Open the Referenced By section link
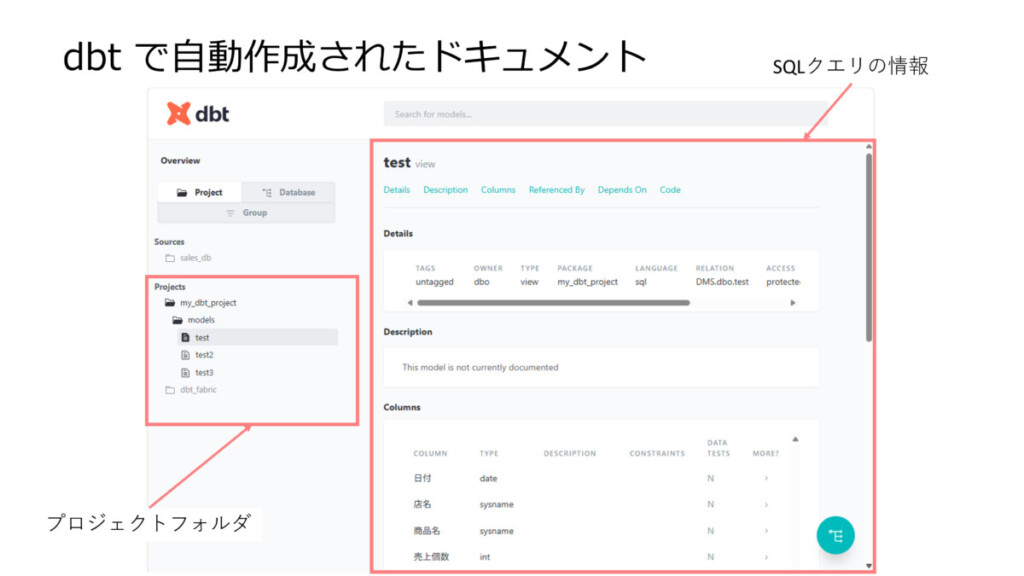 (556, 190)
